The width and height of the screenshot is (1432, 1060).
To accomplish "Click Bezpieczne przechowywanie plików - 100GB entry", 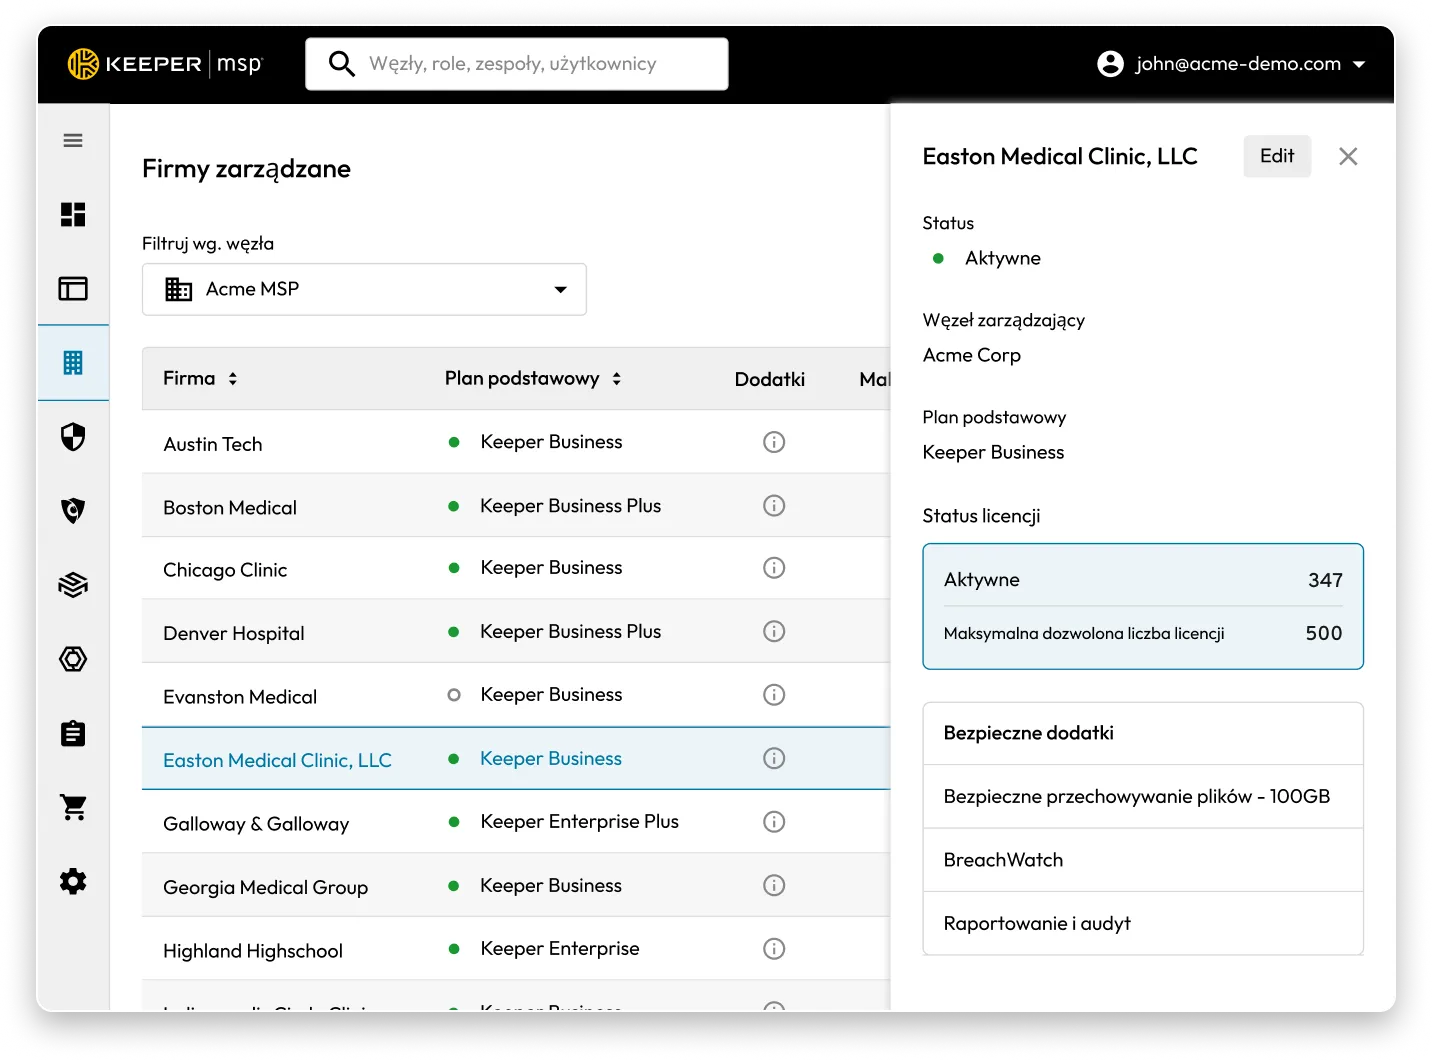I will click(1143, 797).
